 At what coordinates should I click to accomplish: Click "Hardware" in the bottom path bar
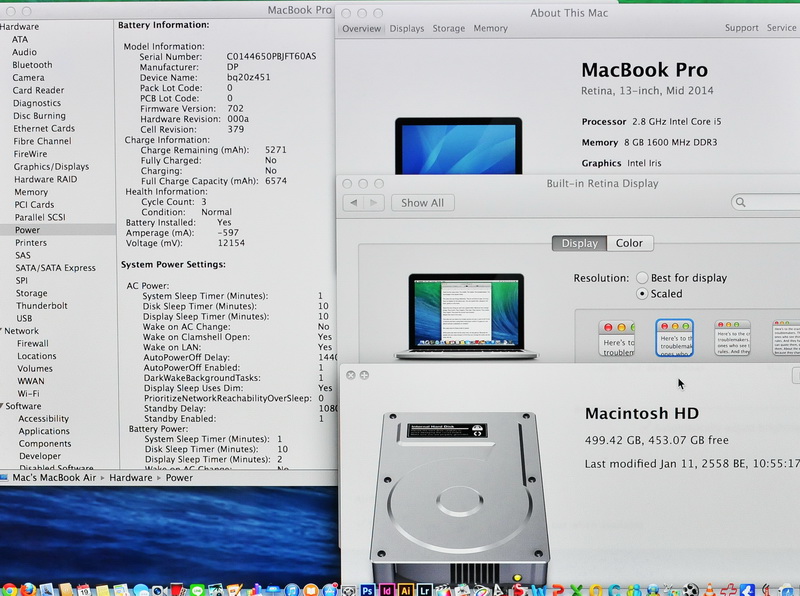pyautogui.click(x=131, y=478)
